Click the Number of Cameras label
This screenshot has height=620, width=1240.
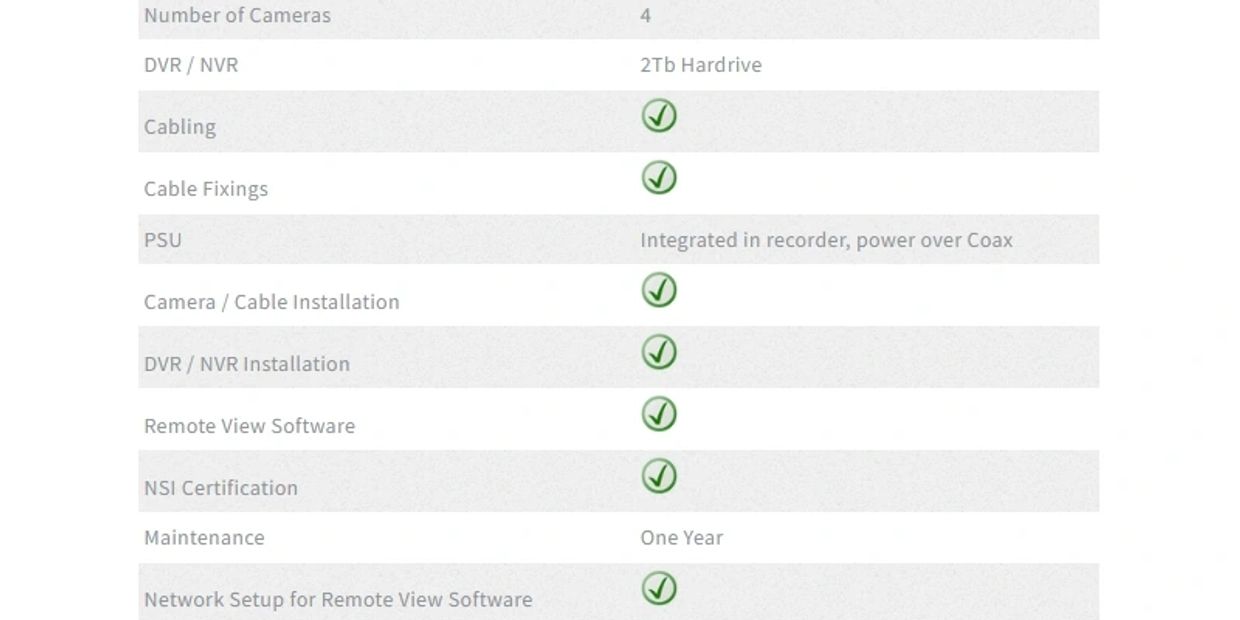[237, 15]
